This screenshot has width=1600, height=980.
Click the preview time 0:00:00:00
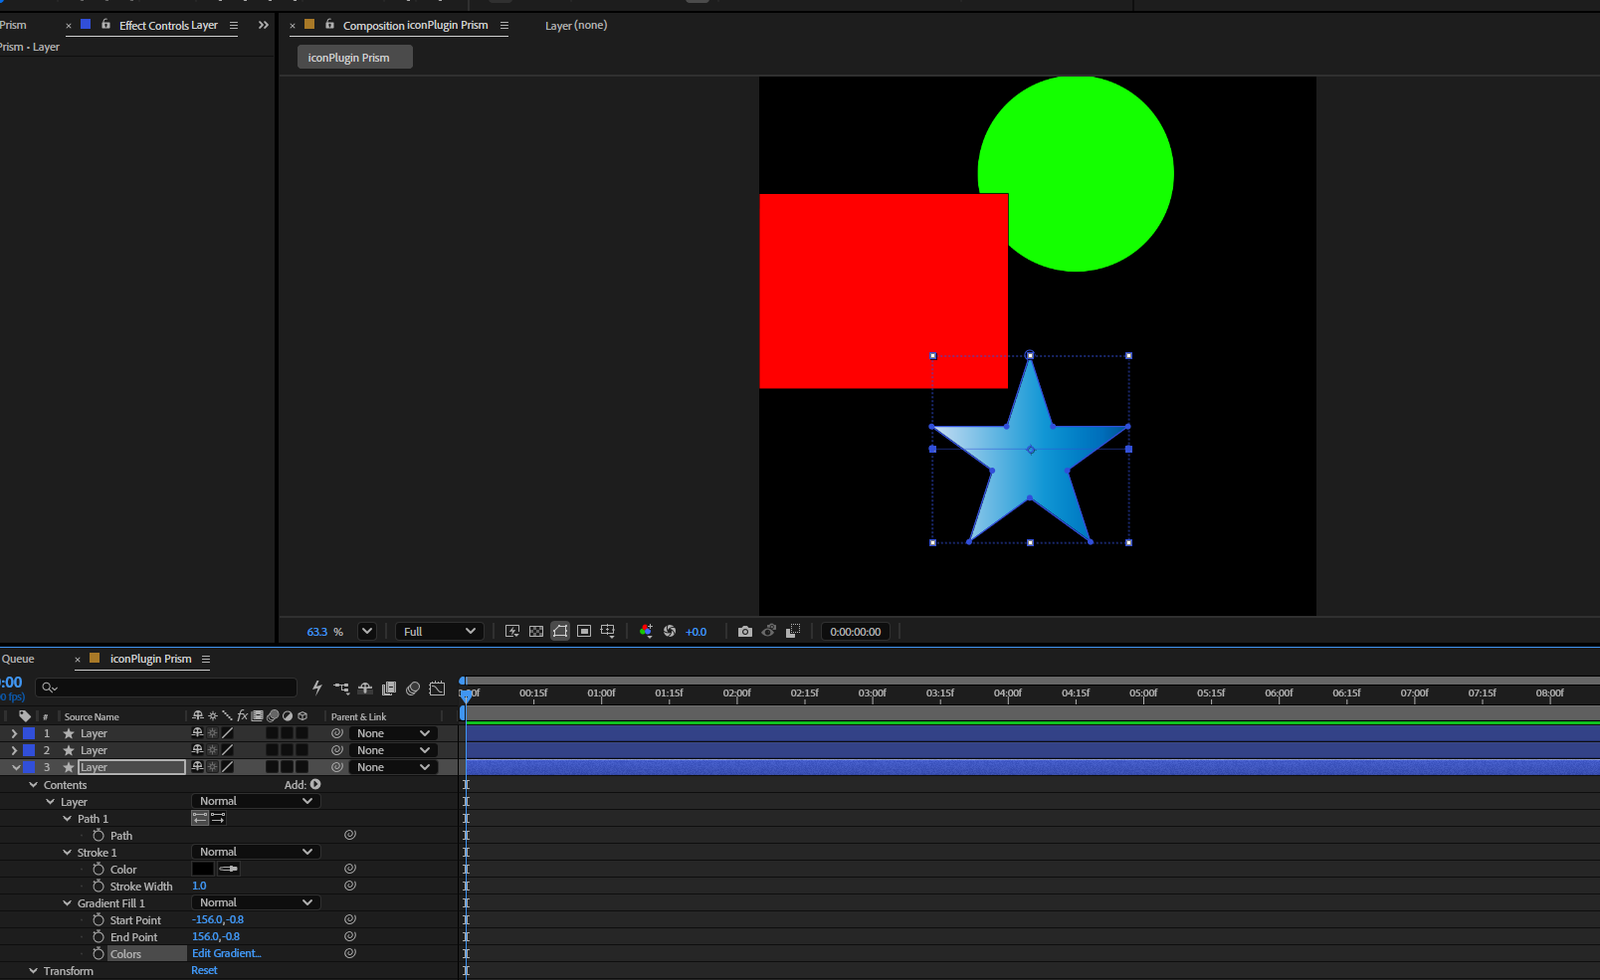(855, 631)
